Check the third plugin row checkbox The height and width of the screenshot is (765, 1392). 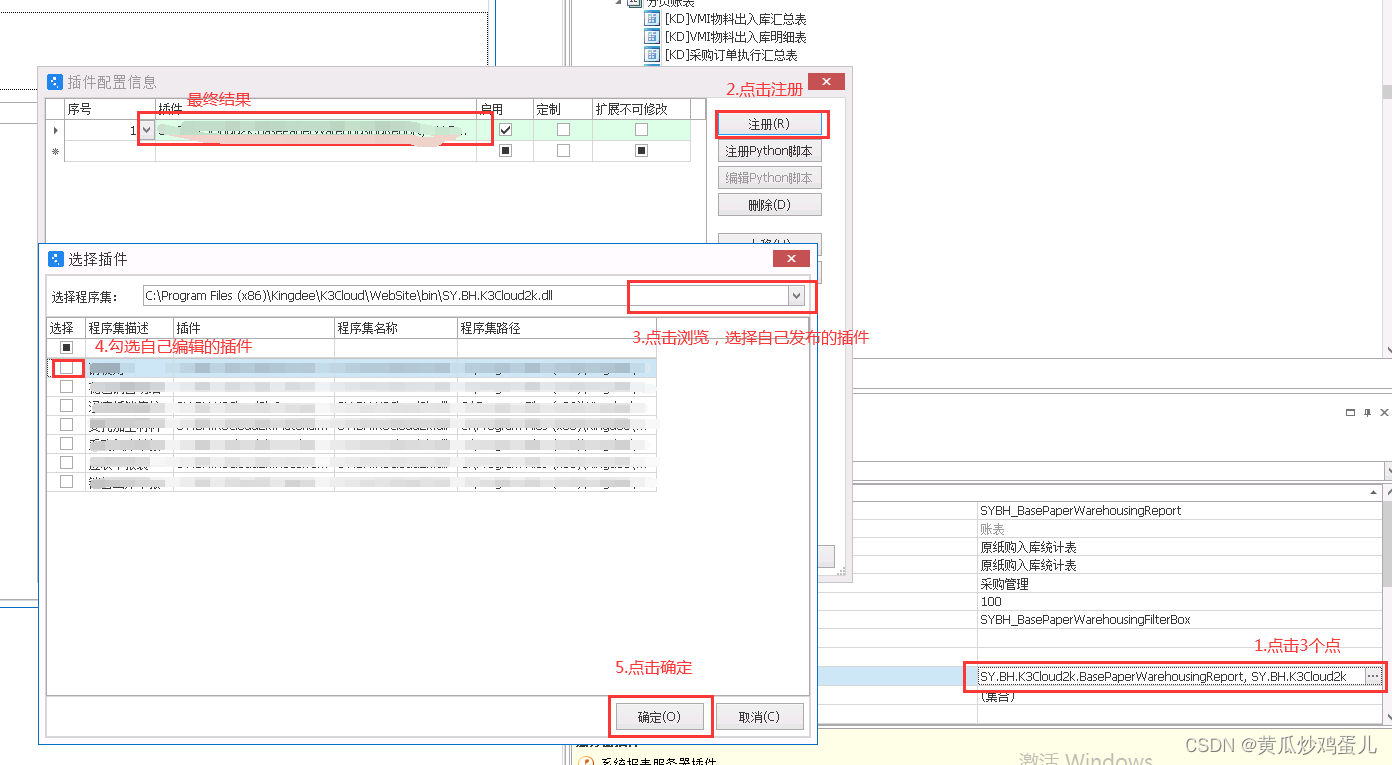coord(66,406)
